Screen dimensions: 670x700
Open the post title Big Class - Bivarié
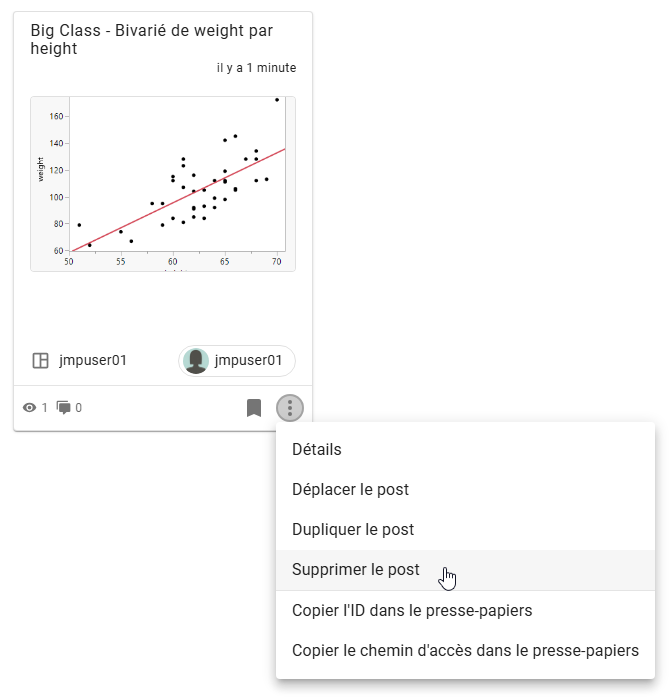point(151,39)
